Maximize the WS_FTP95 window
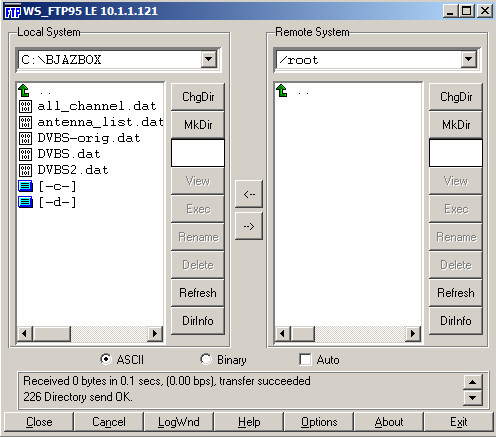The width and height of the screenshot is (496, 437). point(467,11)
